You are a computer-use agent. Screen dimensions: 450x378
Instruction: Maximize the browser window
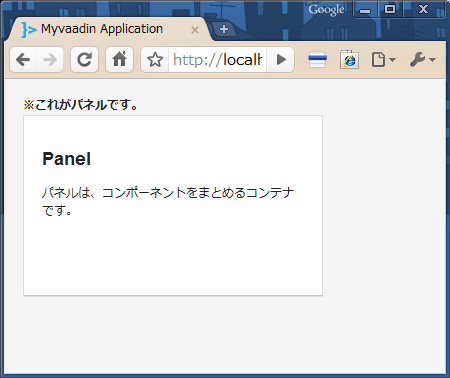click(390, 9)
